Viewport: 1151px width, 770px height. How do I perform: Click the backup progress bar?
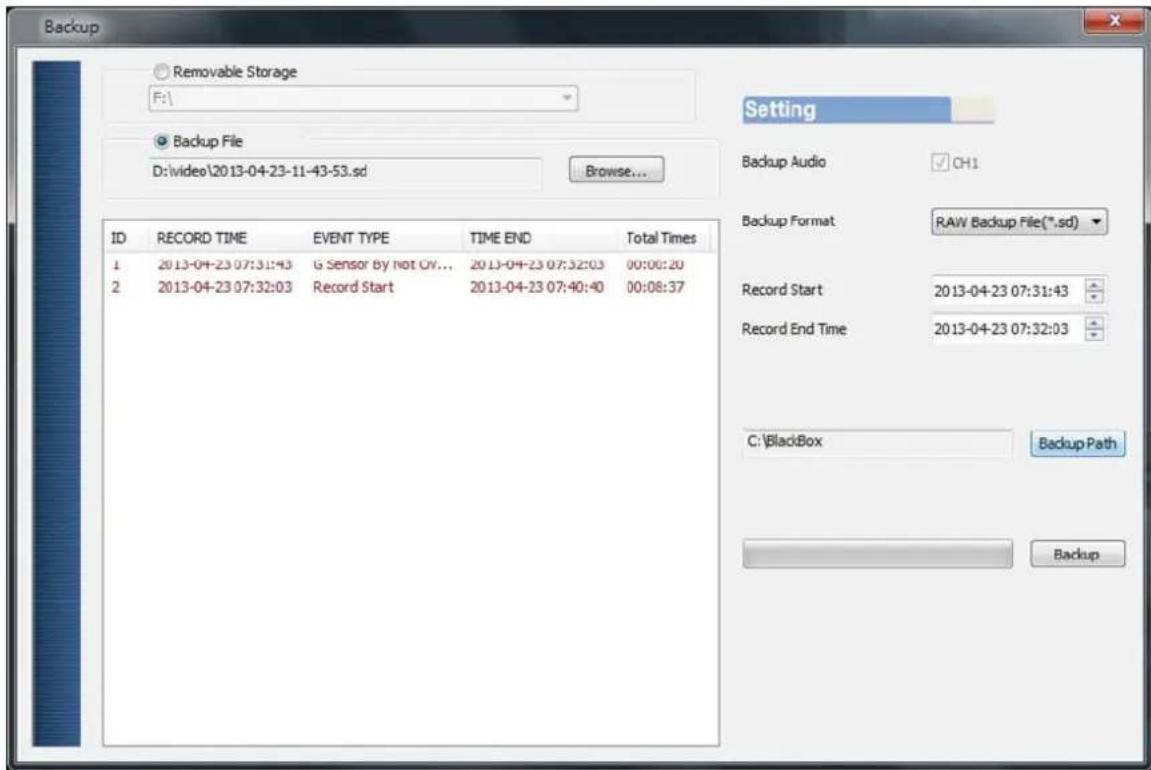click(x=877, y=554)
